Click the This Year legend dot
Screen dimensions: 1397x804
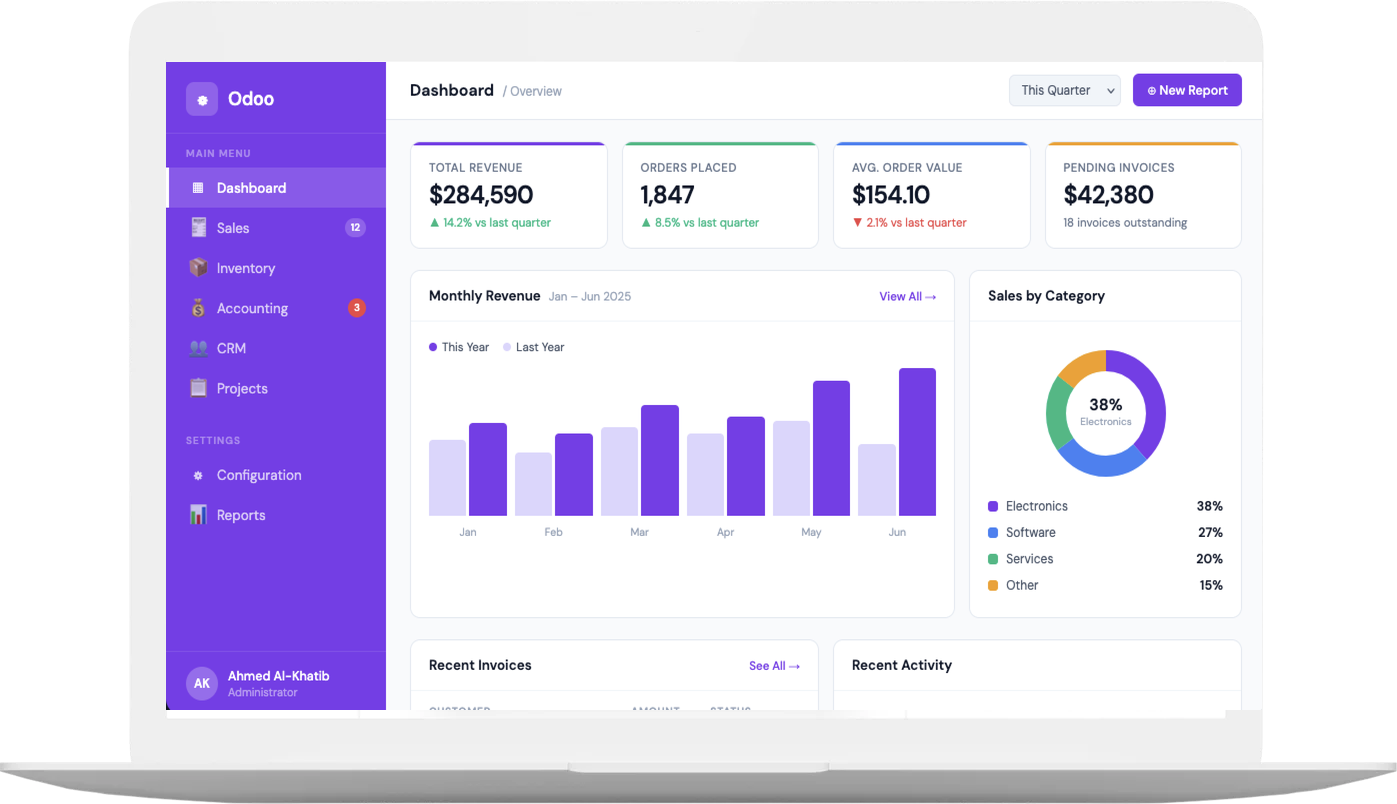click(x=433, y=347)
